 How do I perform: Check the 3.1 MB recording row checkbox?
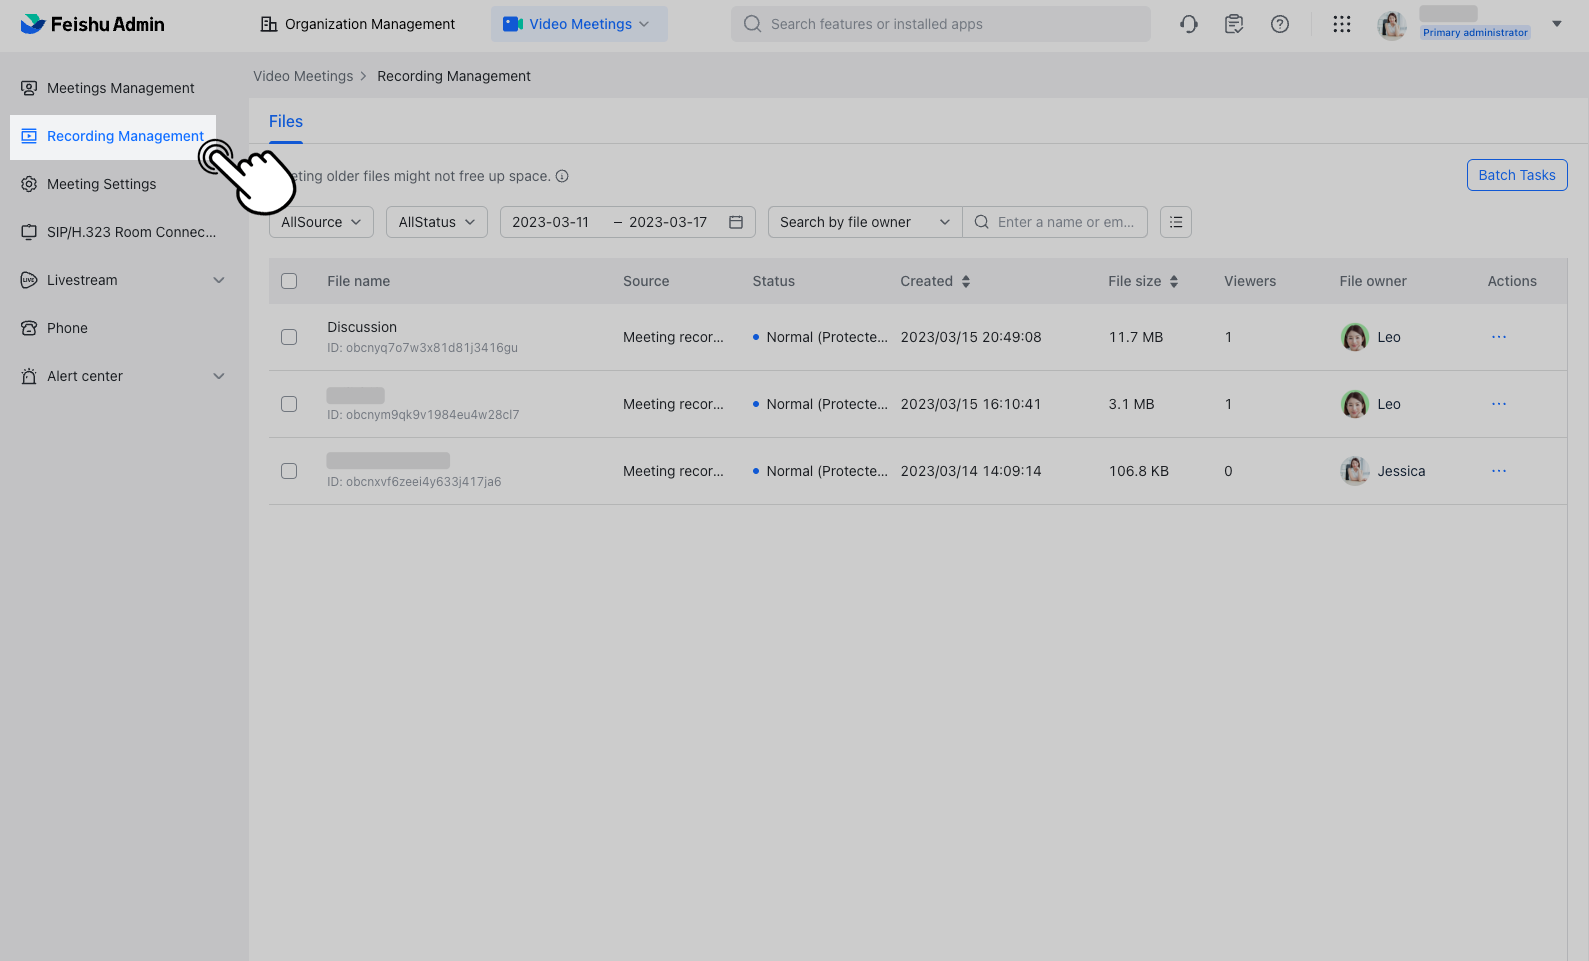[x=289, y=404]
